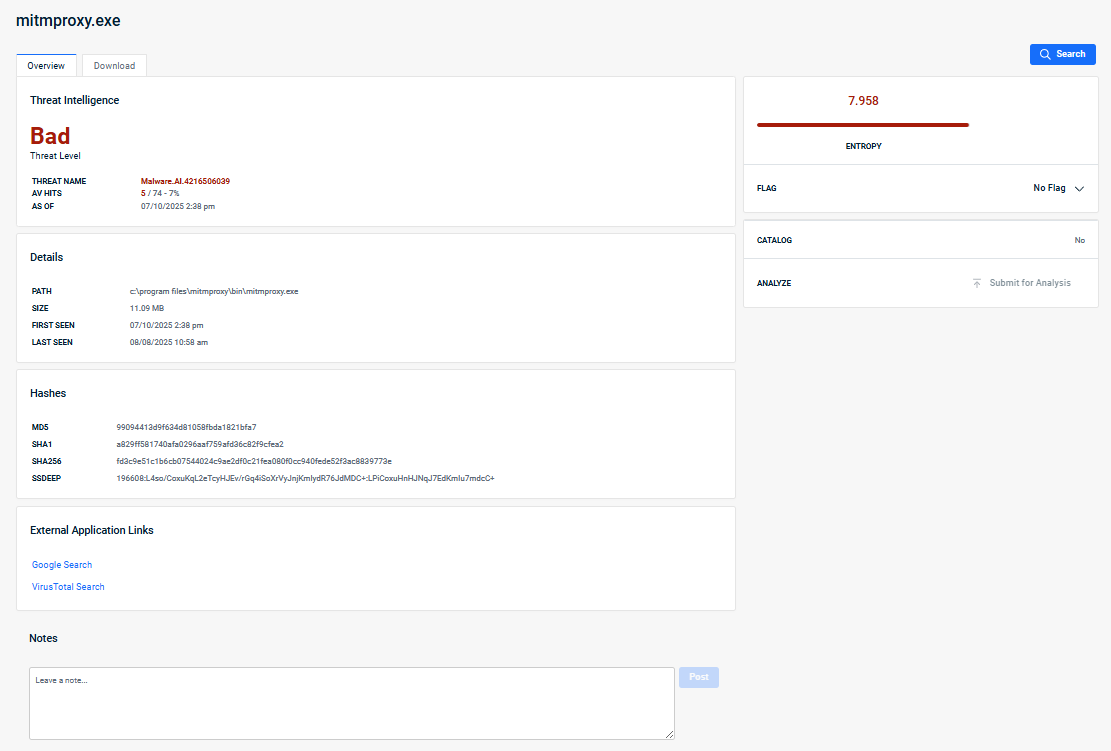The height and width of the screenshot is (751, 1111).
Task: Click the Catalog value No
Action: coord(1079,240)
